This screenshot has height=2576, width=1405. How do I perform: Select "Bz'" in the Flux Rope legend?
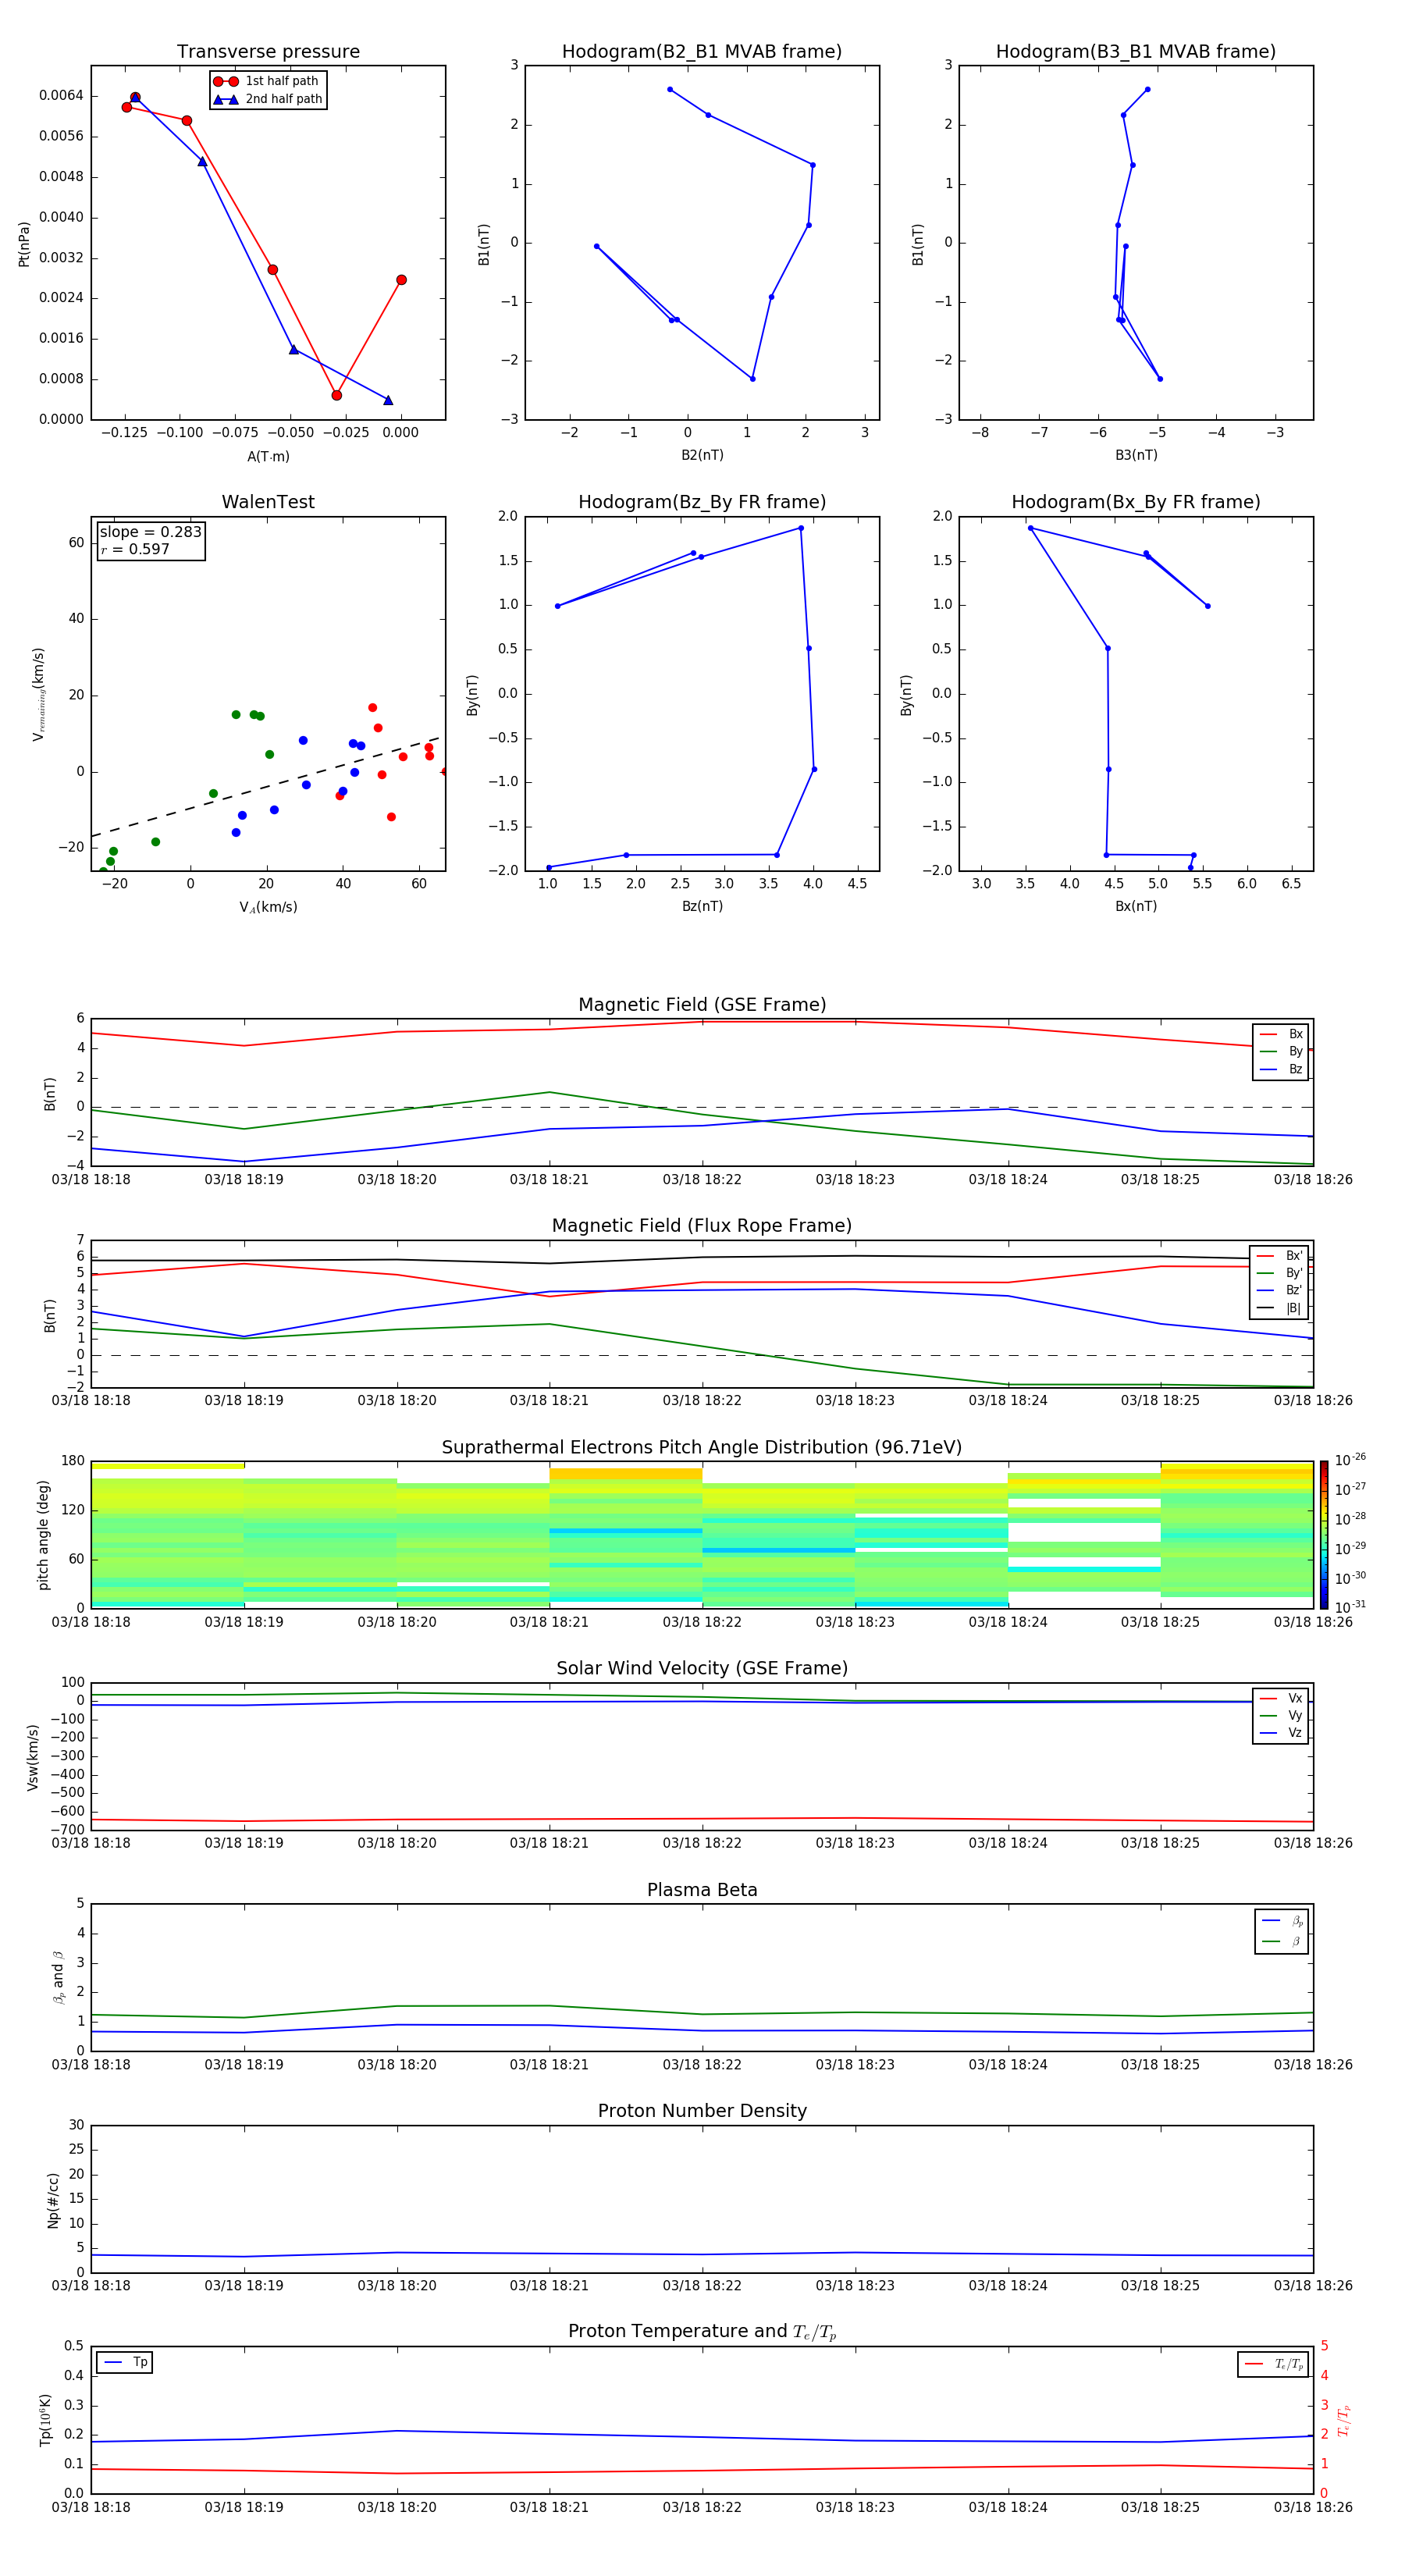pyautogui.click(x=1280, y=1290)
